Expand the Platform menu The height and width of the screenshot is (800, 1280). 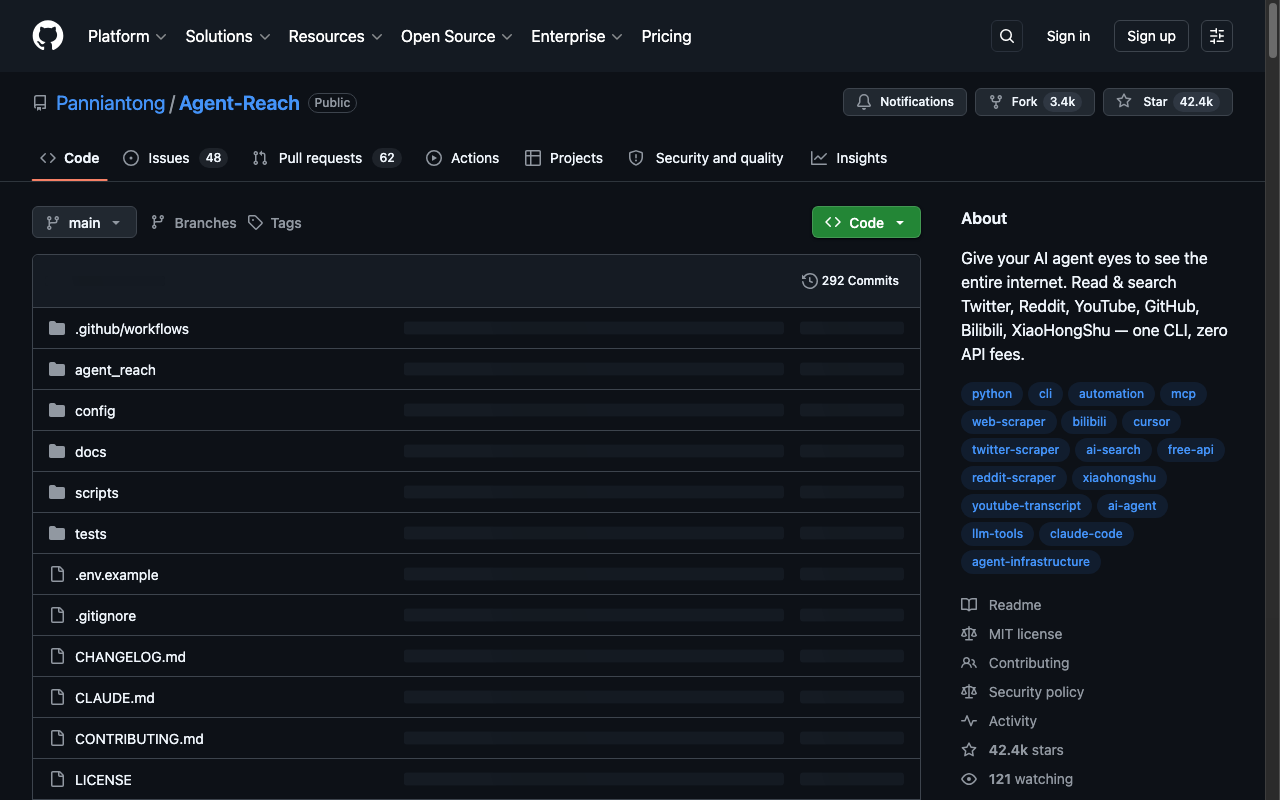pyautogui.click(x=127, y=36)
